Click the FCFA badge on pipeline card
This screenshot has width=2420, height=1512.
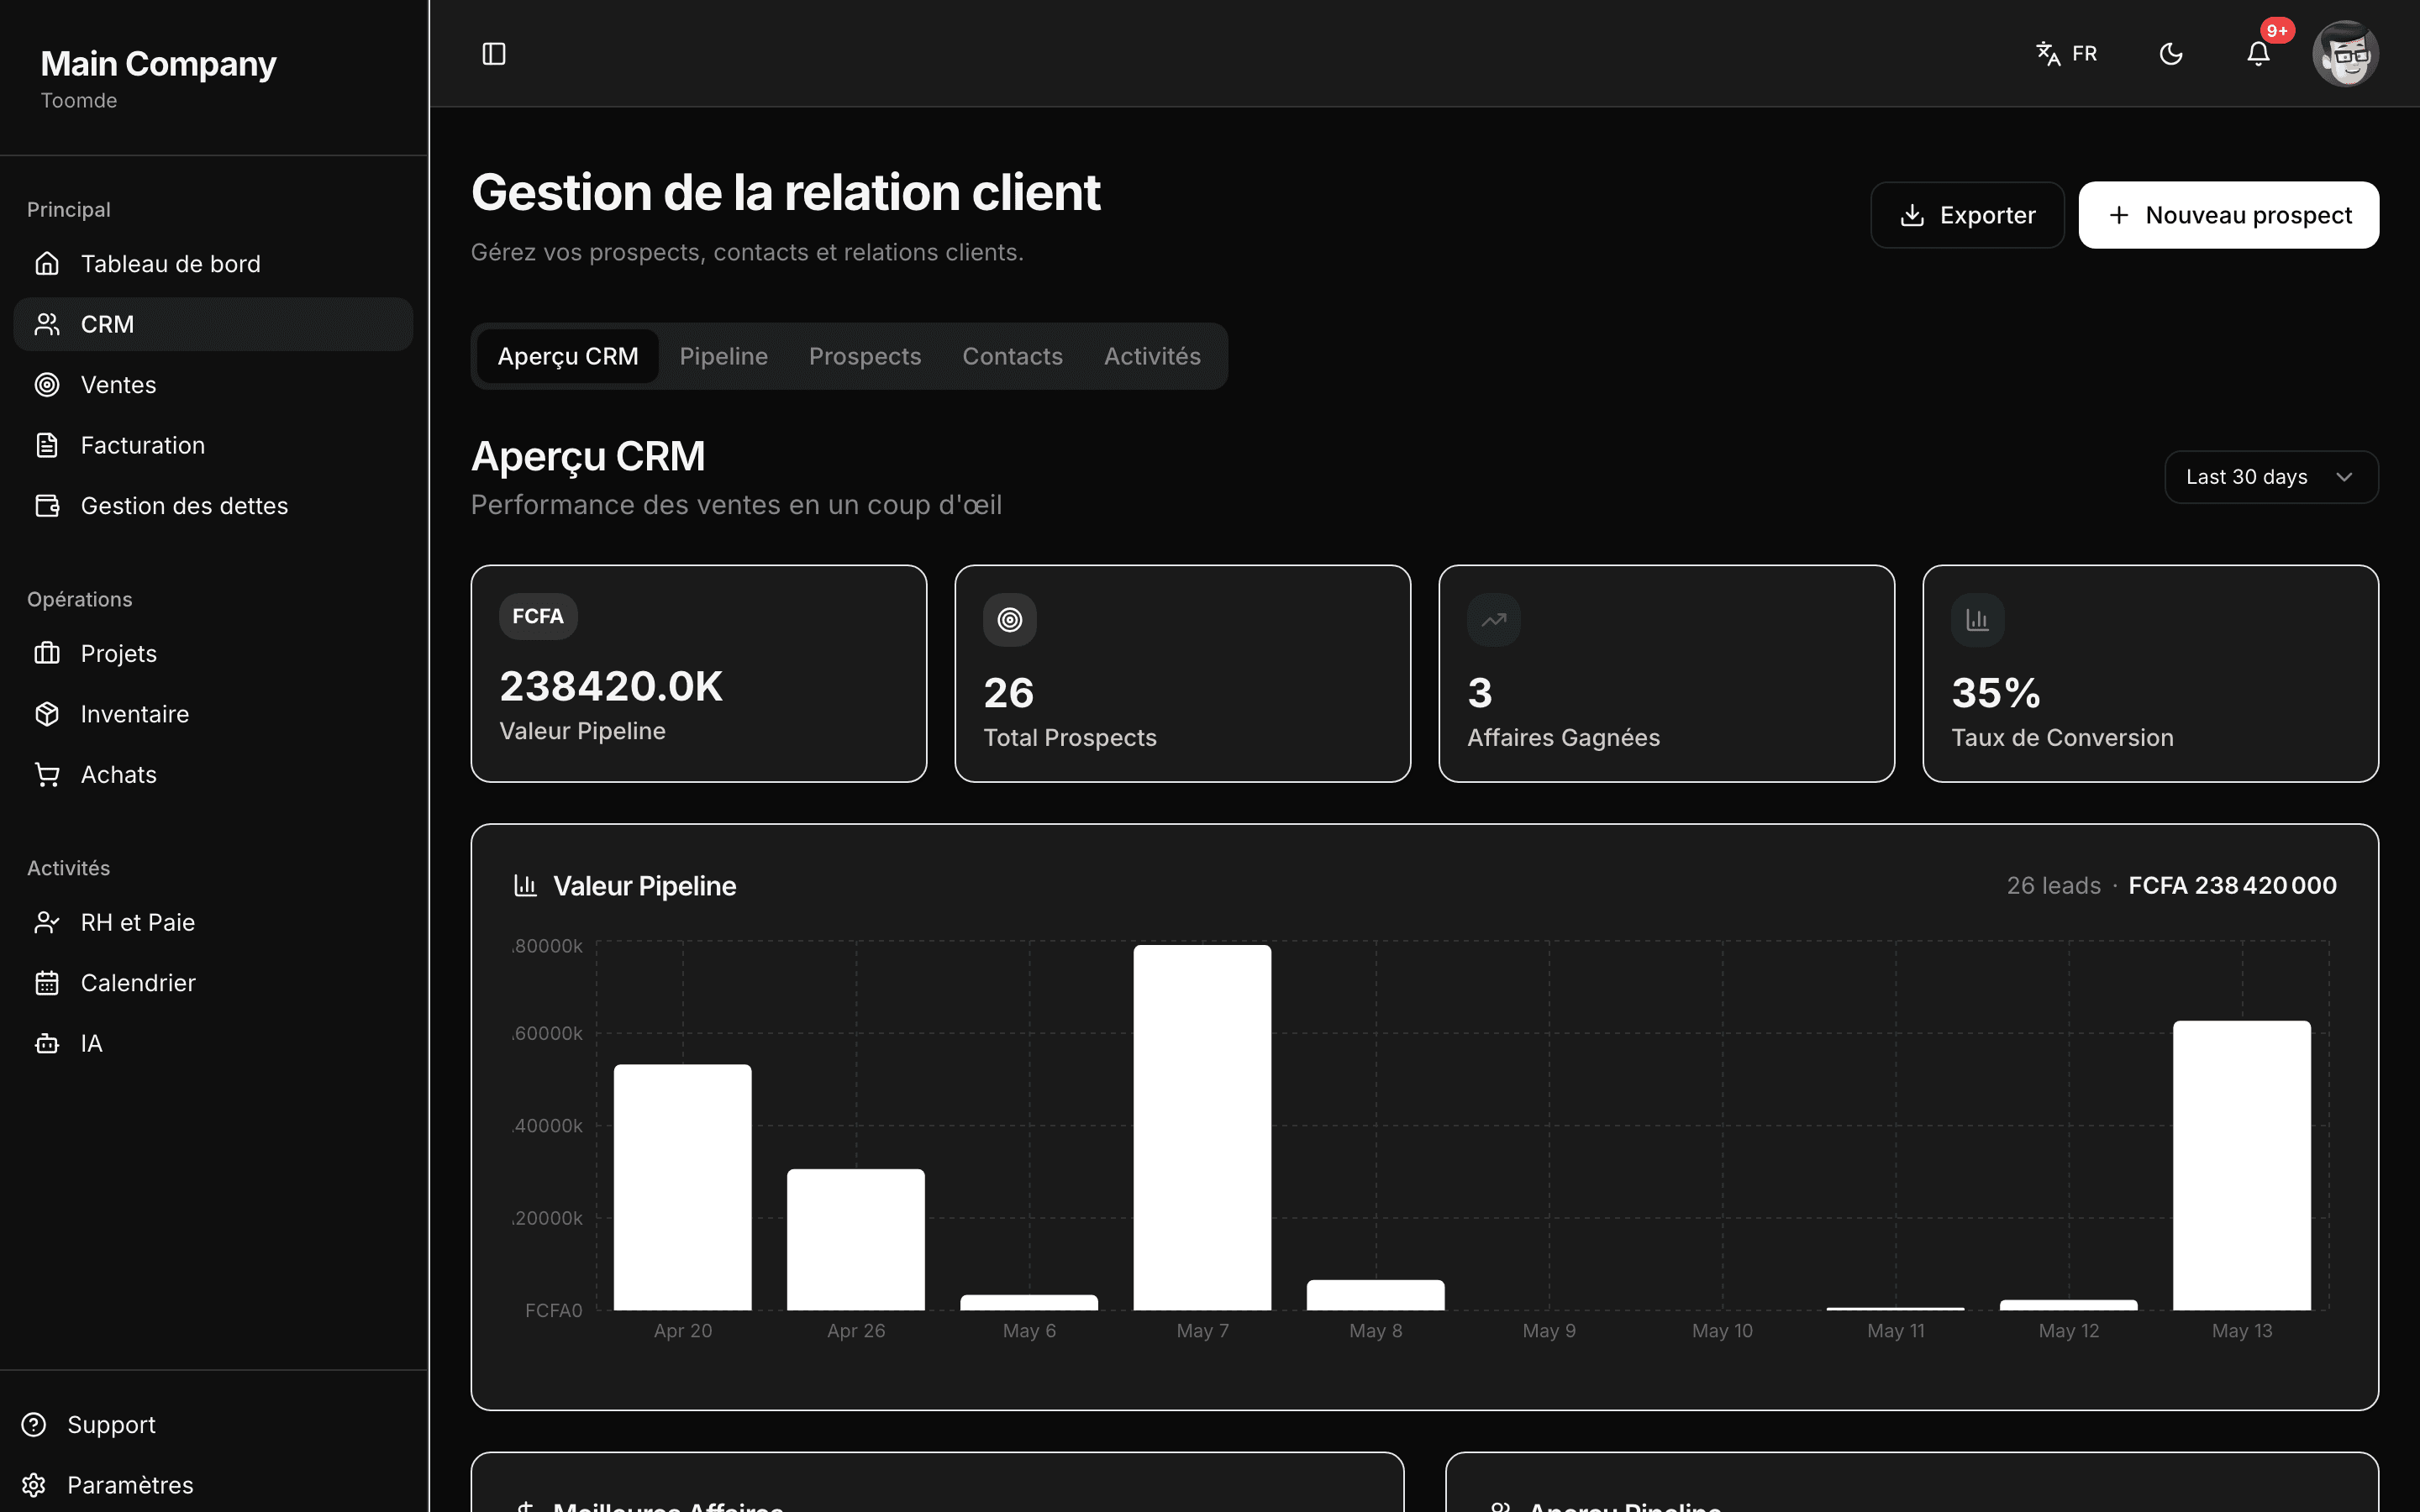538,616
